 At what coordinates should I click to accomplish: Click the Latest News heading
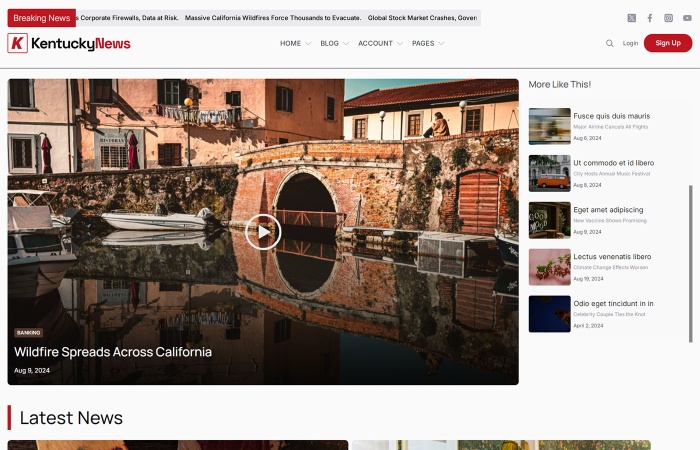[x=71, y=418]
